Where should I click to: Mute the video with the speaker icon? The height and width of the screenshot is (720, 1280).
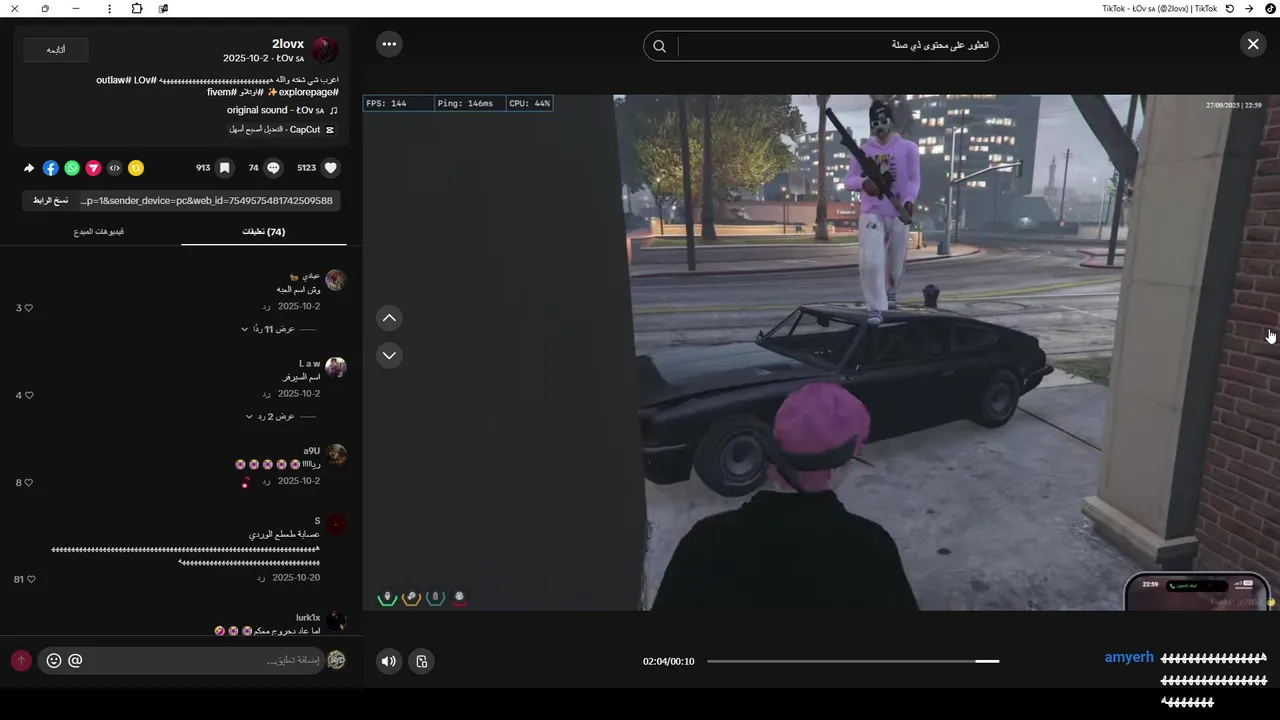point(389,661)
